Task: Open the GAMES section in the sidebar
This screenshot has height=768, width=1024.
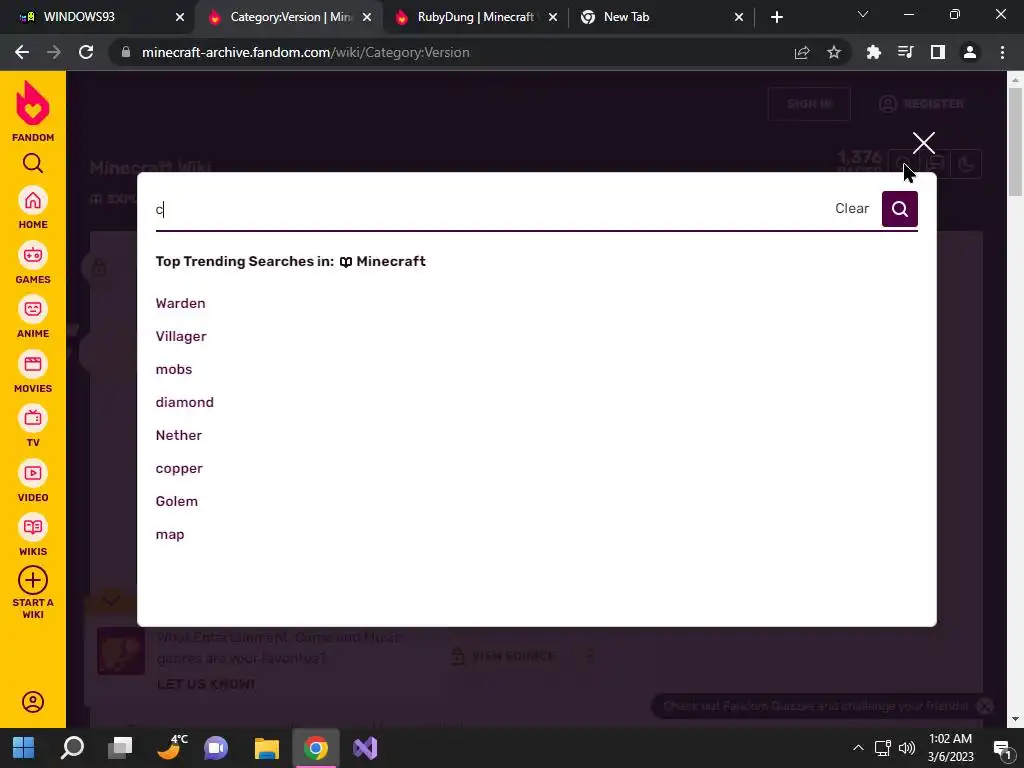Action: tap(33, 263)
